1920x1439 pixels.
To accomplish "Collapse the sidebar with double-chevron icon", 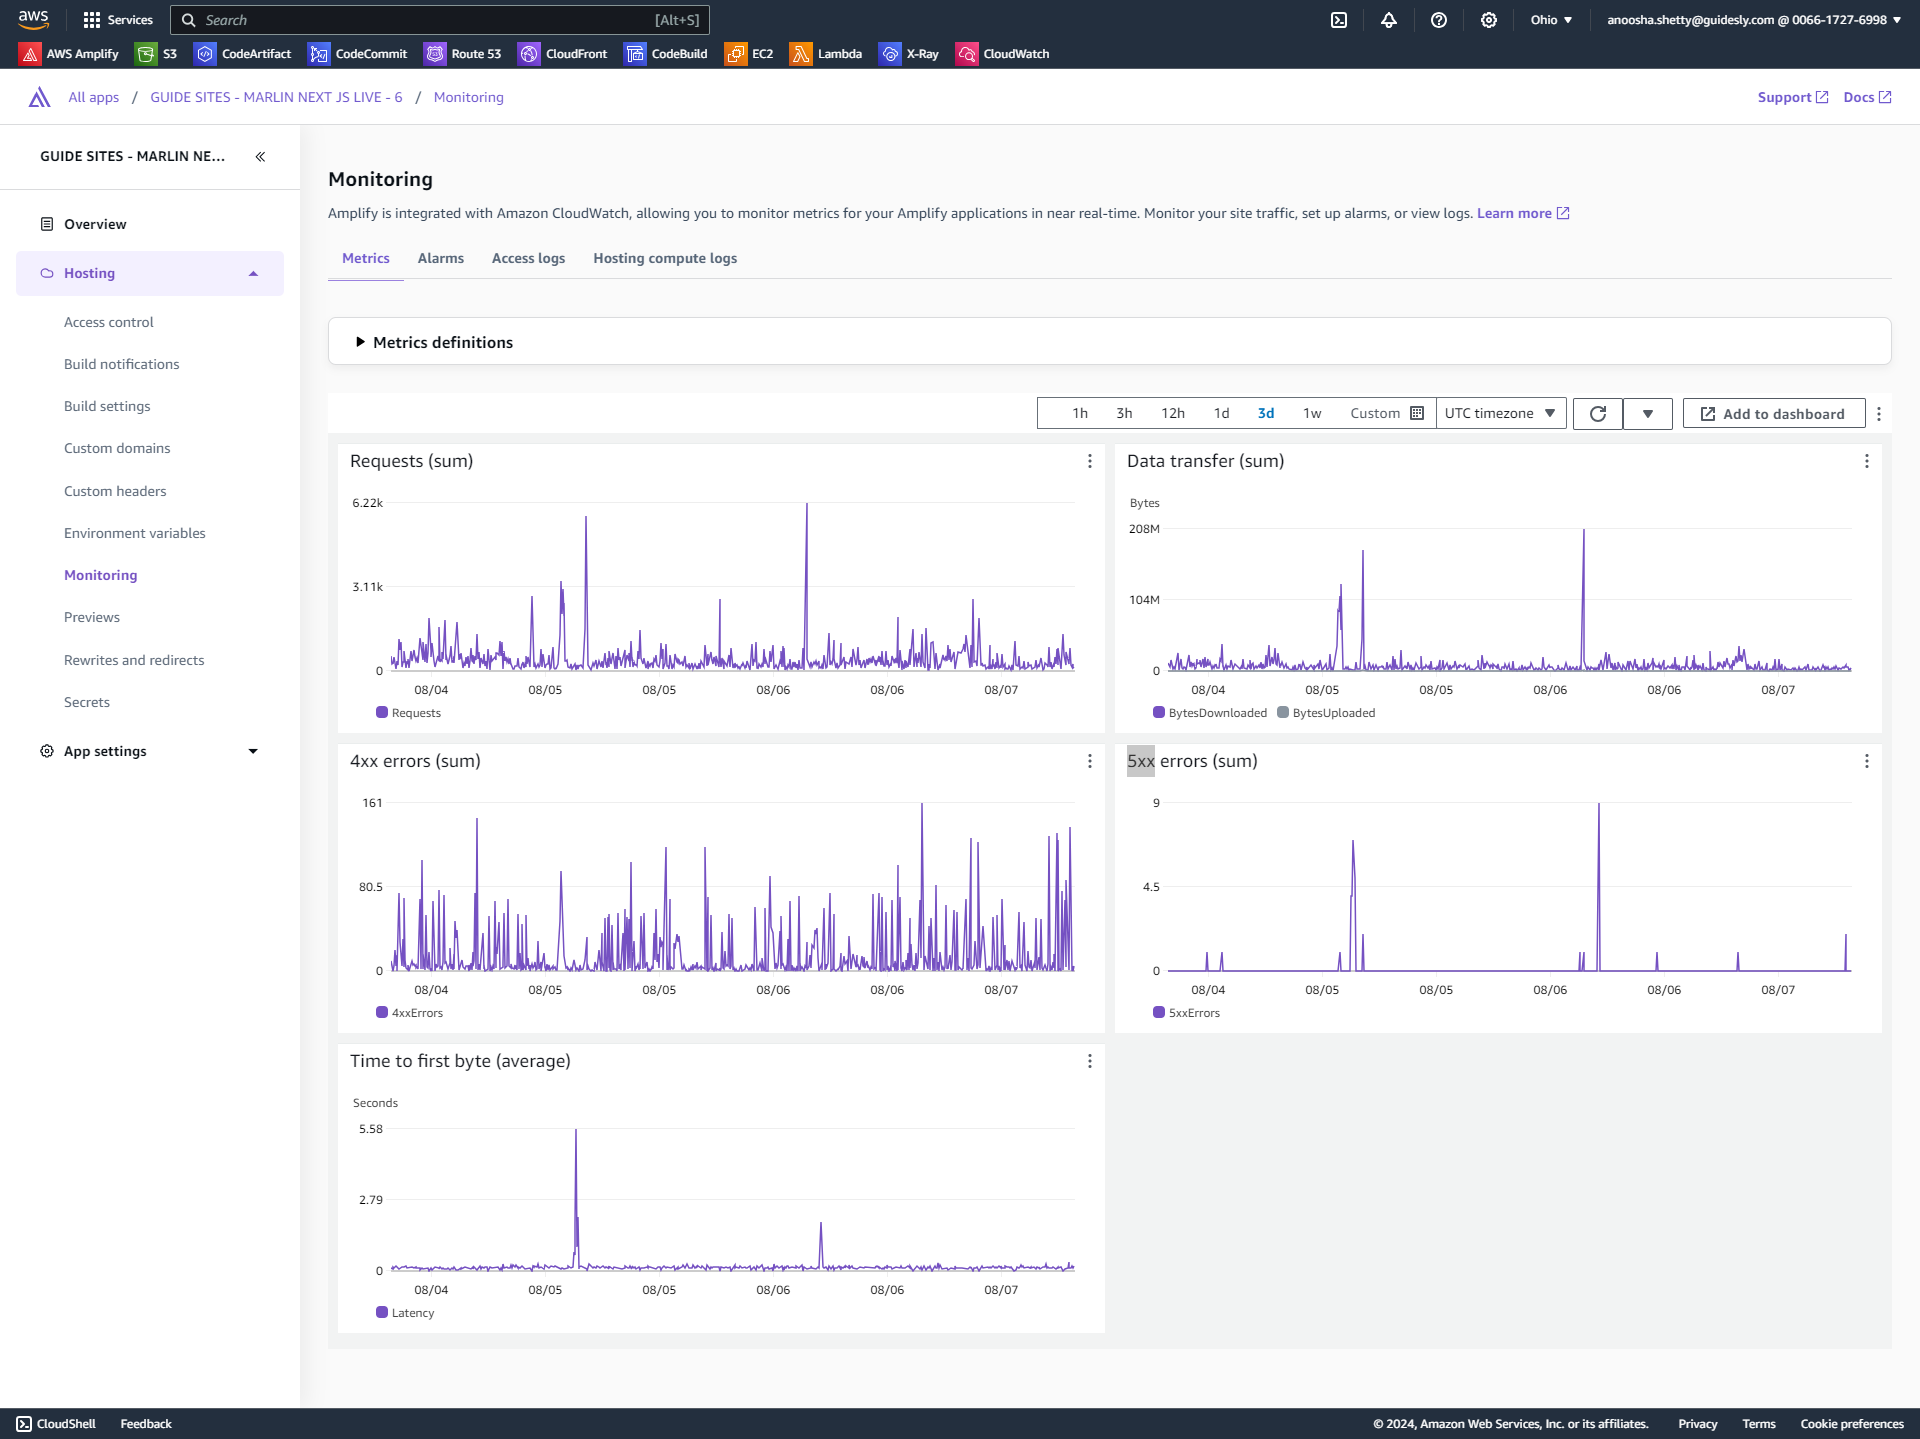I will [260, 157].
